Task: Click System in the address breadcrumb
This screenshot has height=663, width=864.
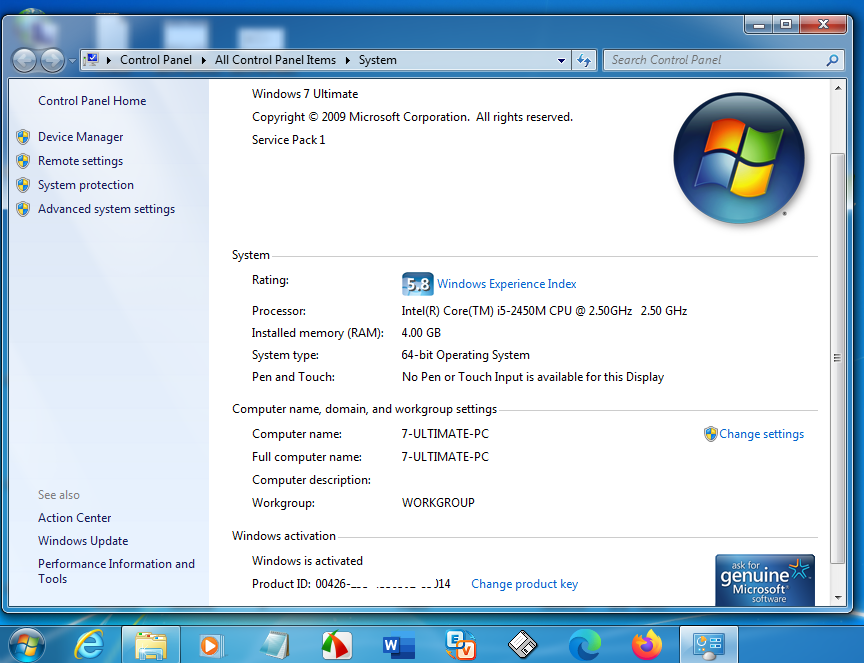Action: click(377, 60)
